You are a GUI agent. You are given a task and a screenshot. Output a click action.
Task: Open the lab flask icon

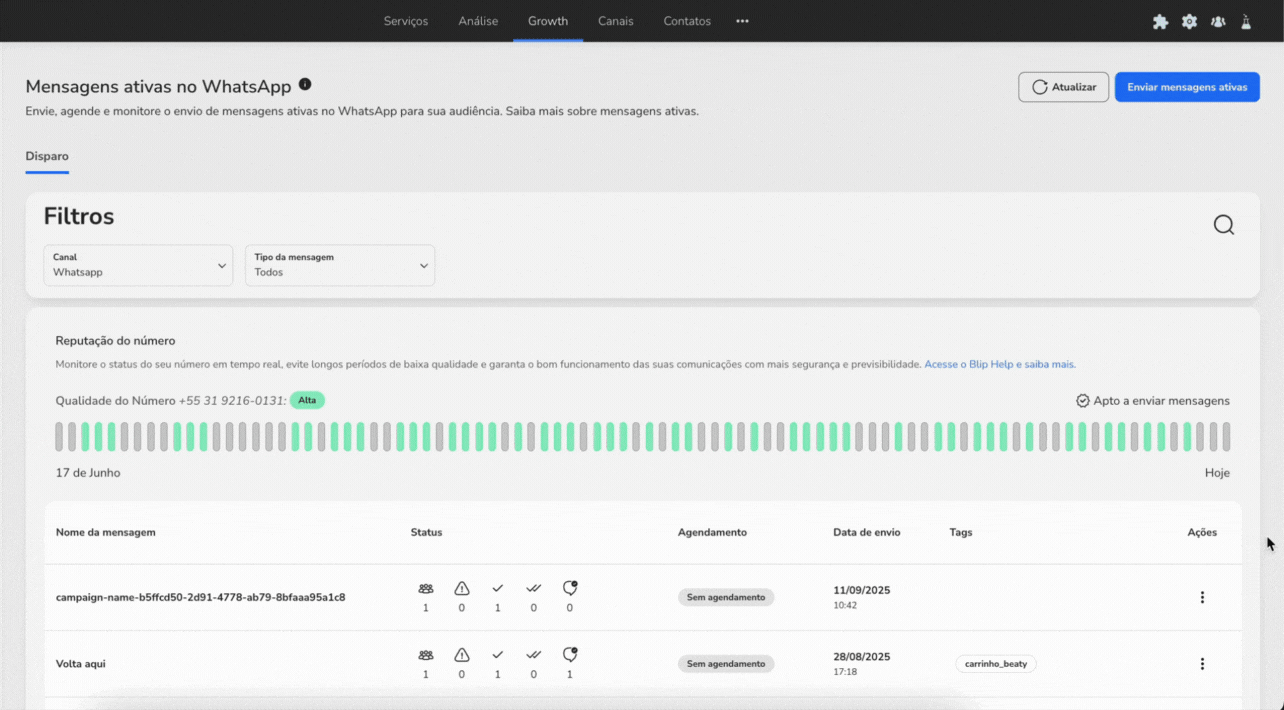(1246, 21)
